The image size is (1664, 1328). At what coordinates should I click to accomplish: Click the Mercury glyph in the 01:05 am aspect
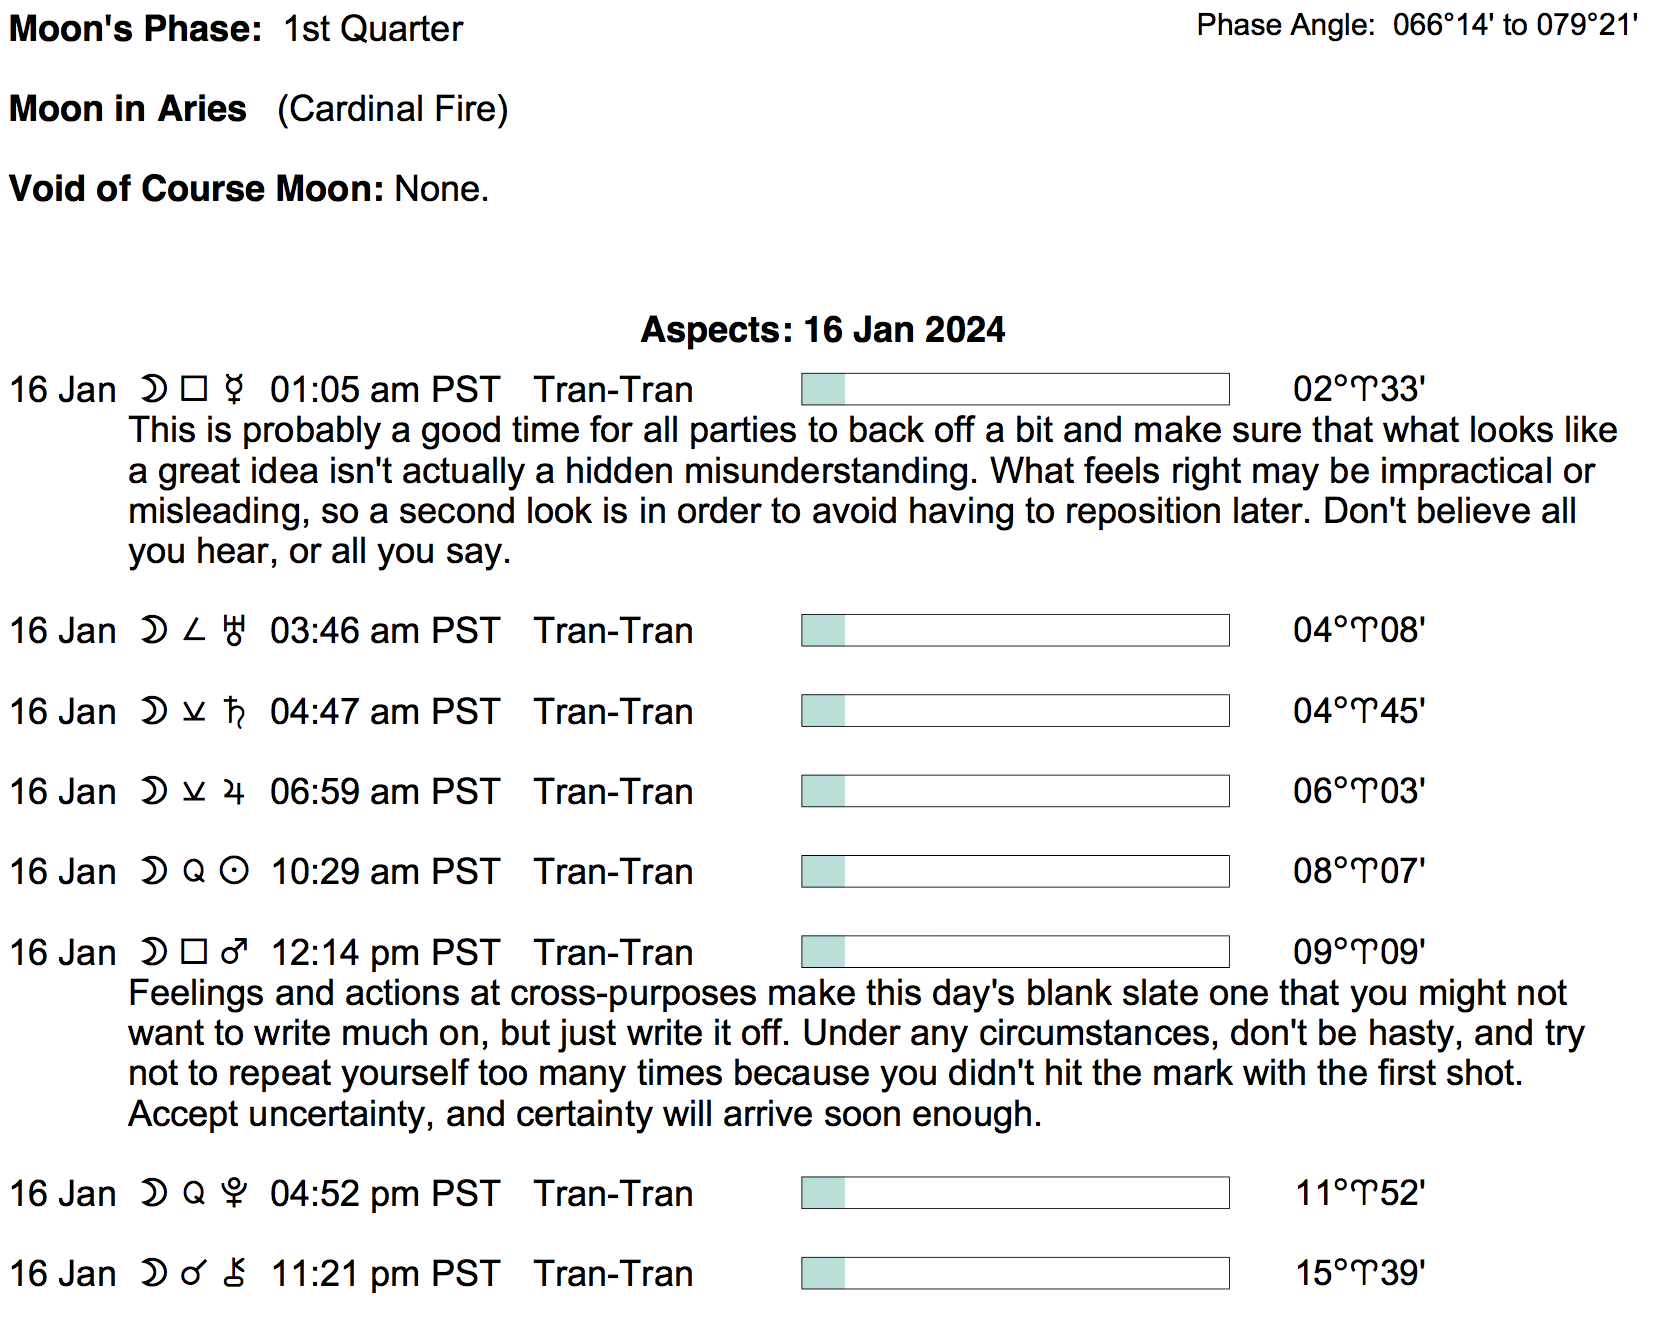pos(234,389)
